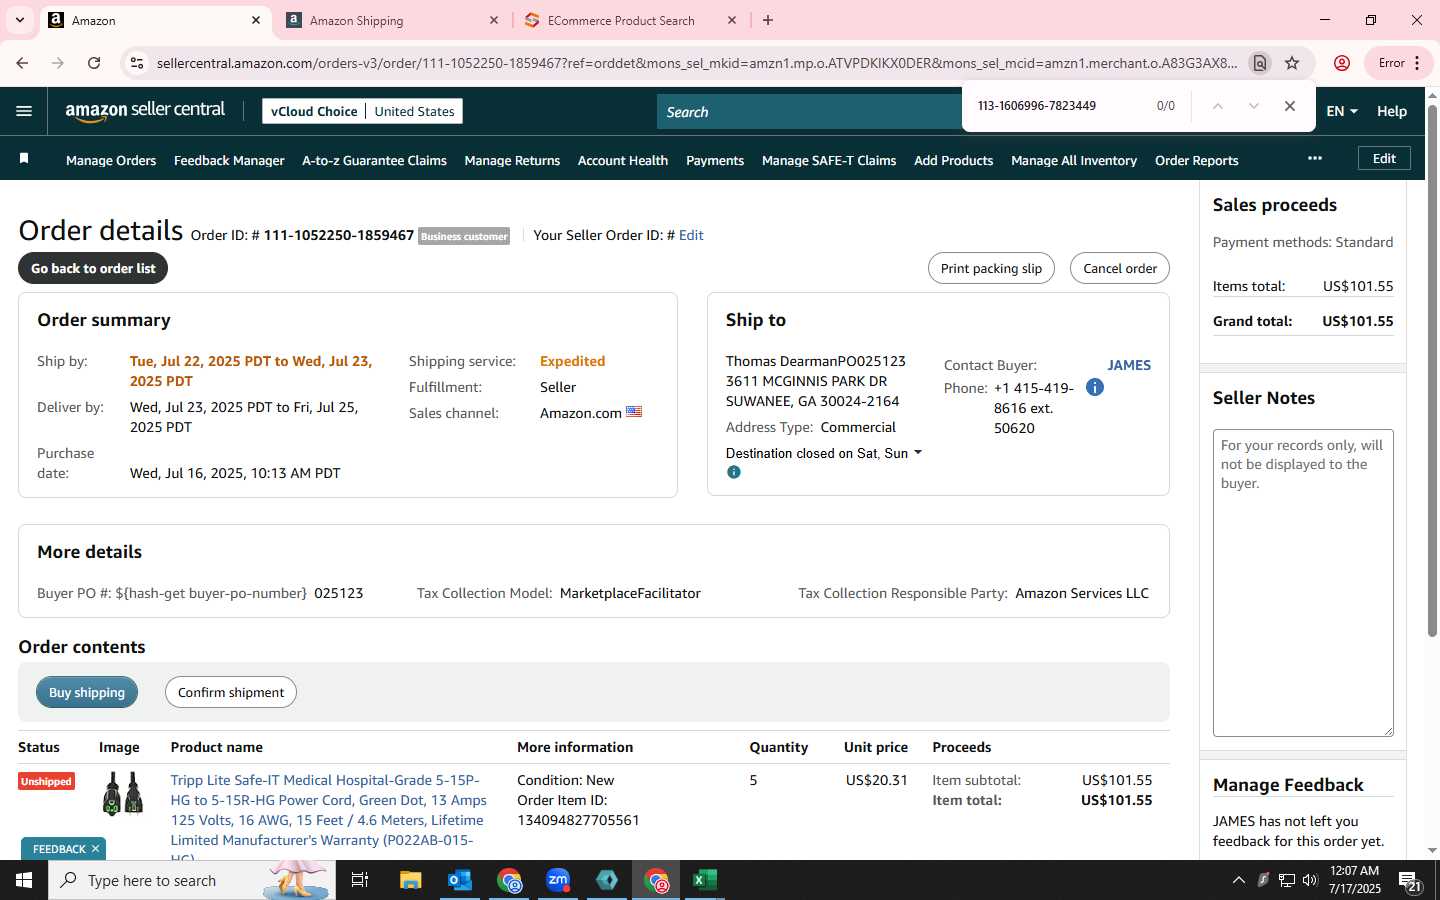View site information icon in address bar
The width and height of the screenshot is (1440, 900).
point(137,63)
